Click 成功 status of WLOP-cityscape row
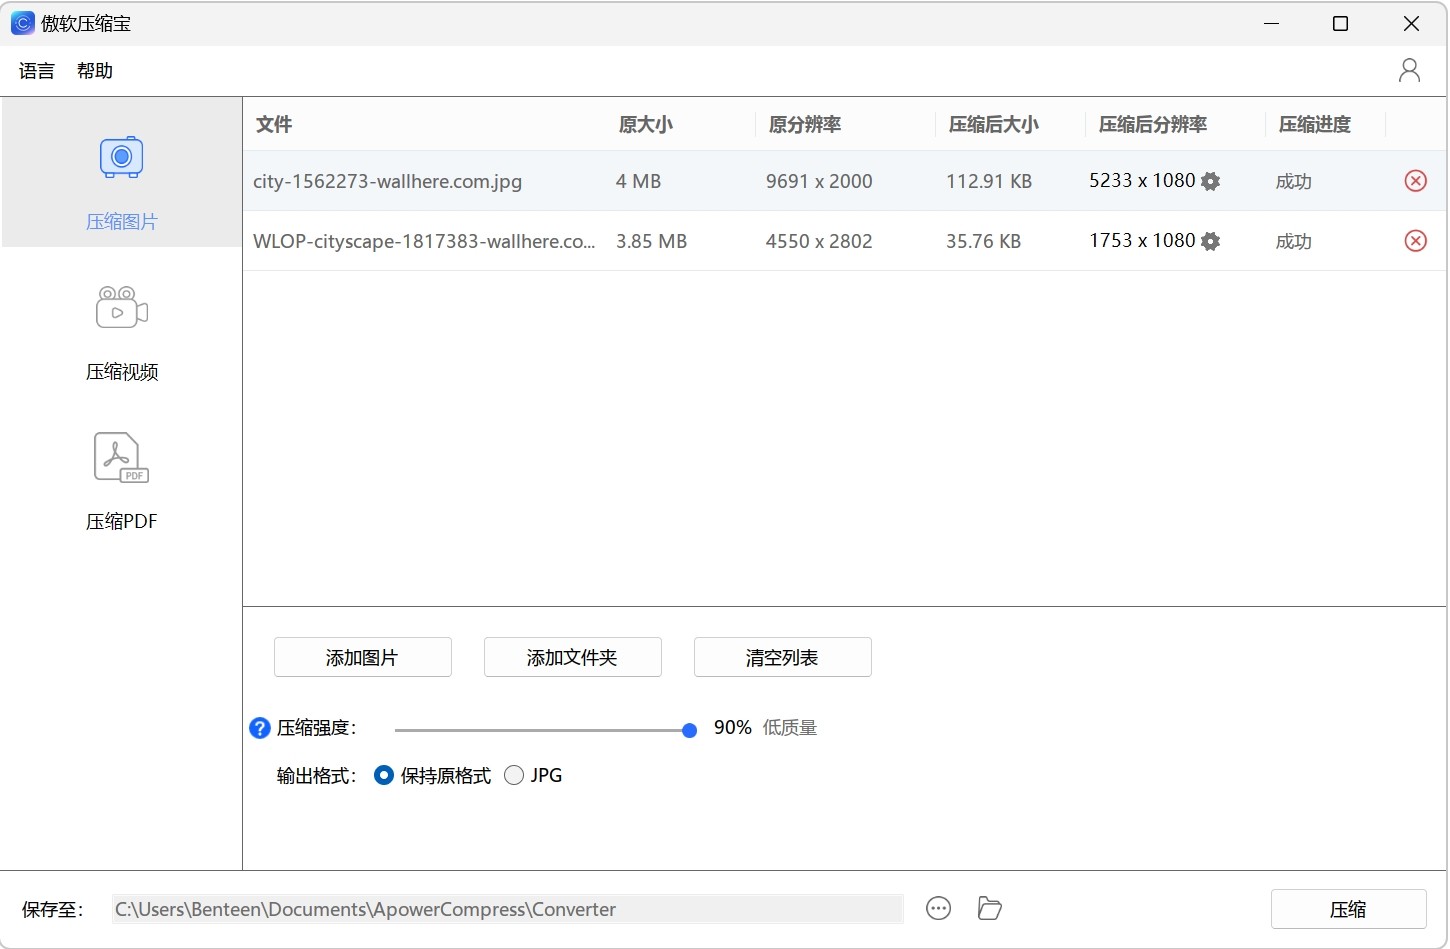 [1294, 241]
